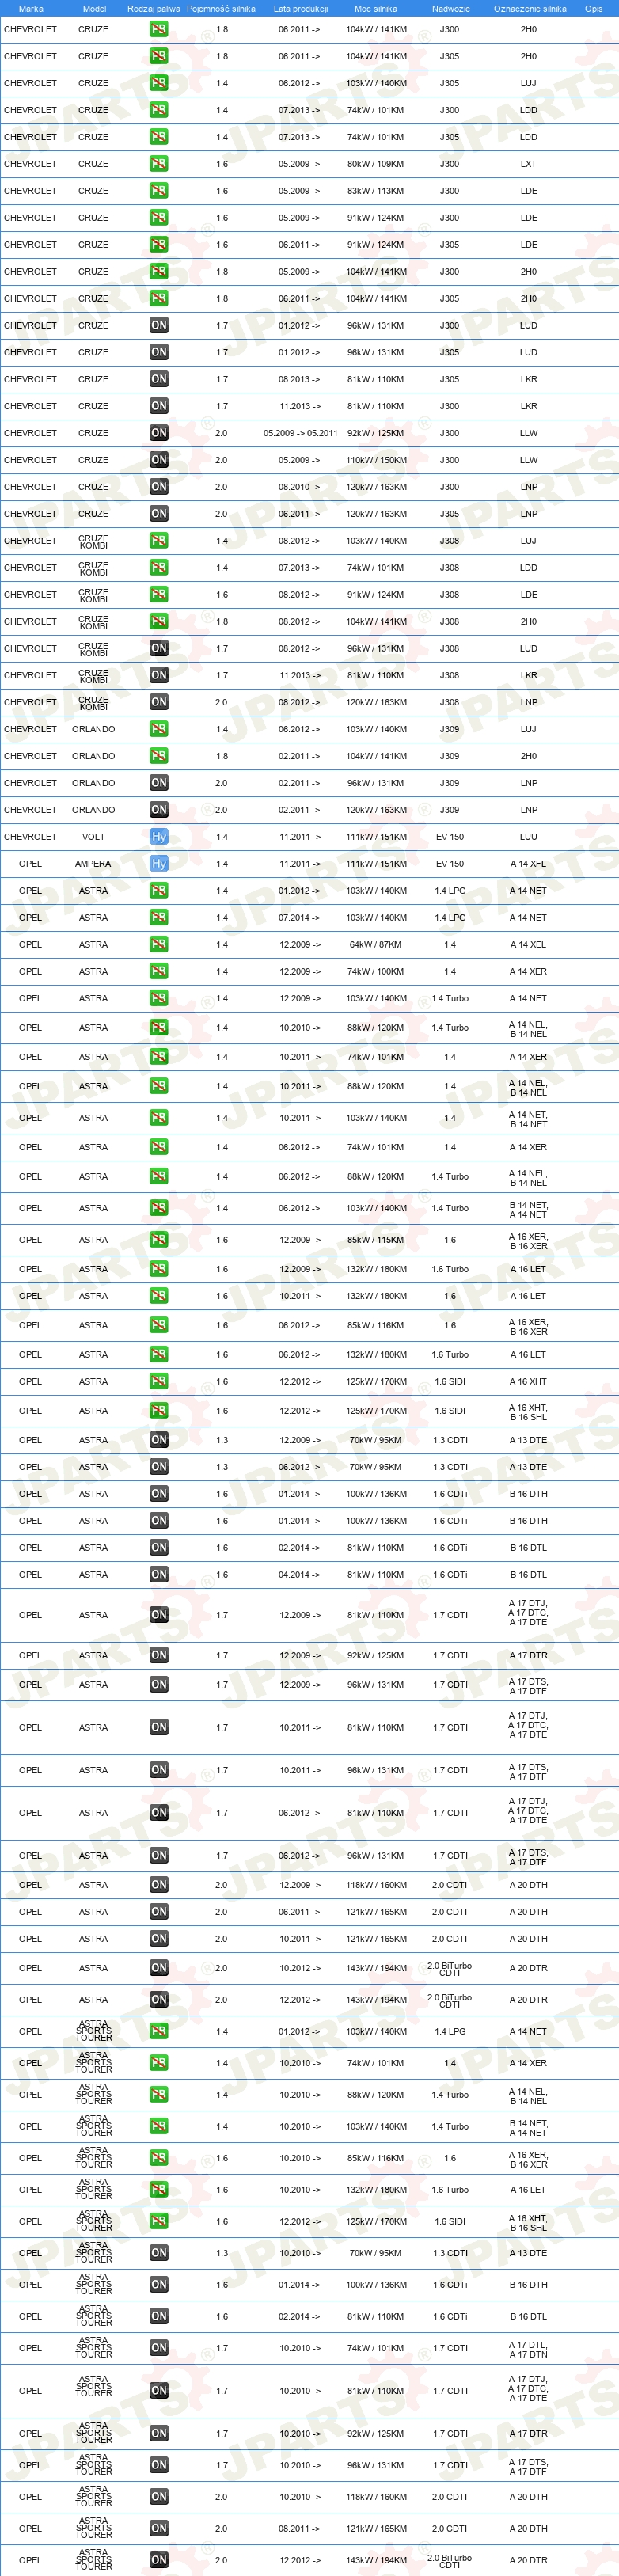619x2576 pixels.
Task: Select the Lata produkcji column header
Action: 301,8
